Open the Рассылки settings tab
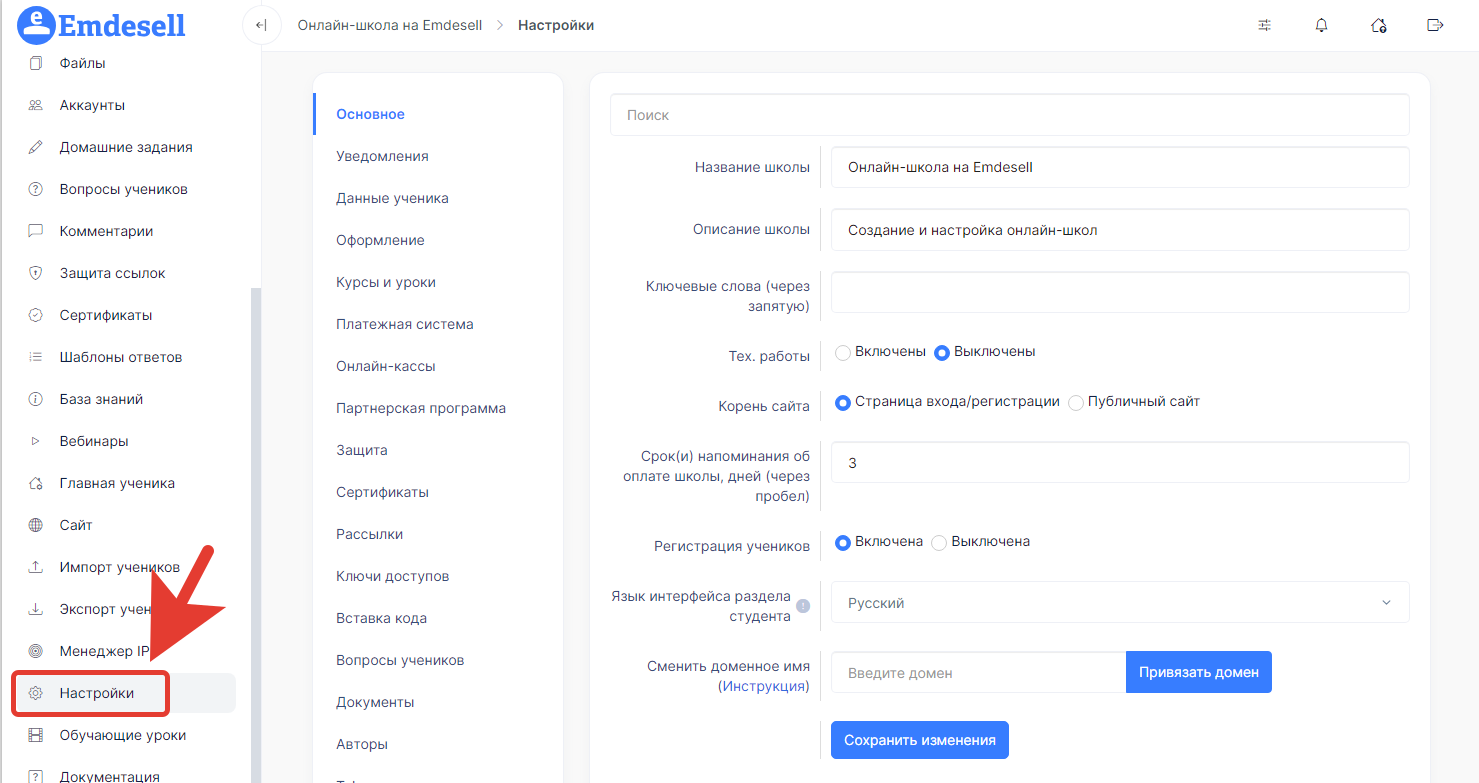This screenshot has width=1479, height=783. point(370,534)
